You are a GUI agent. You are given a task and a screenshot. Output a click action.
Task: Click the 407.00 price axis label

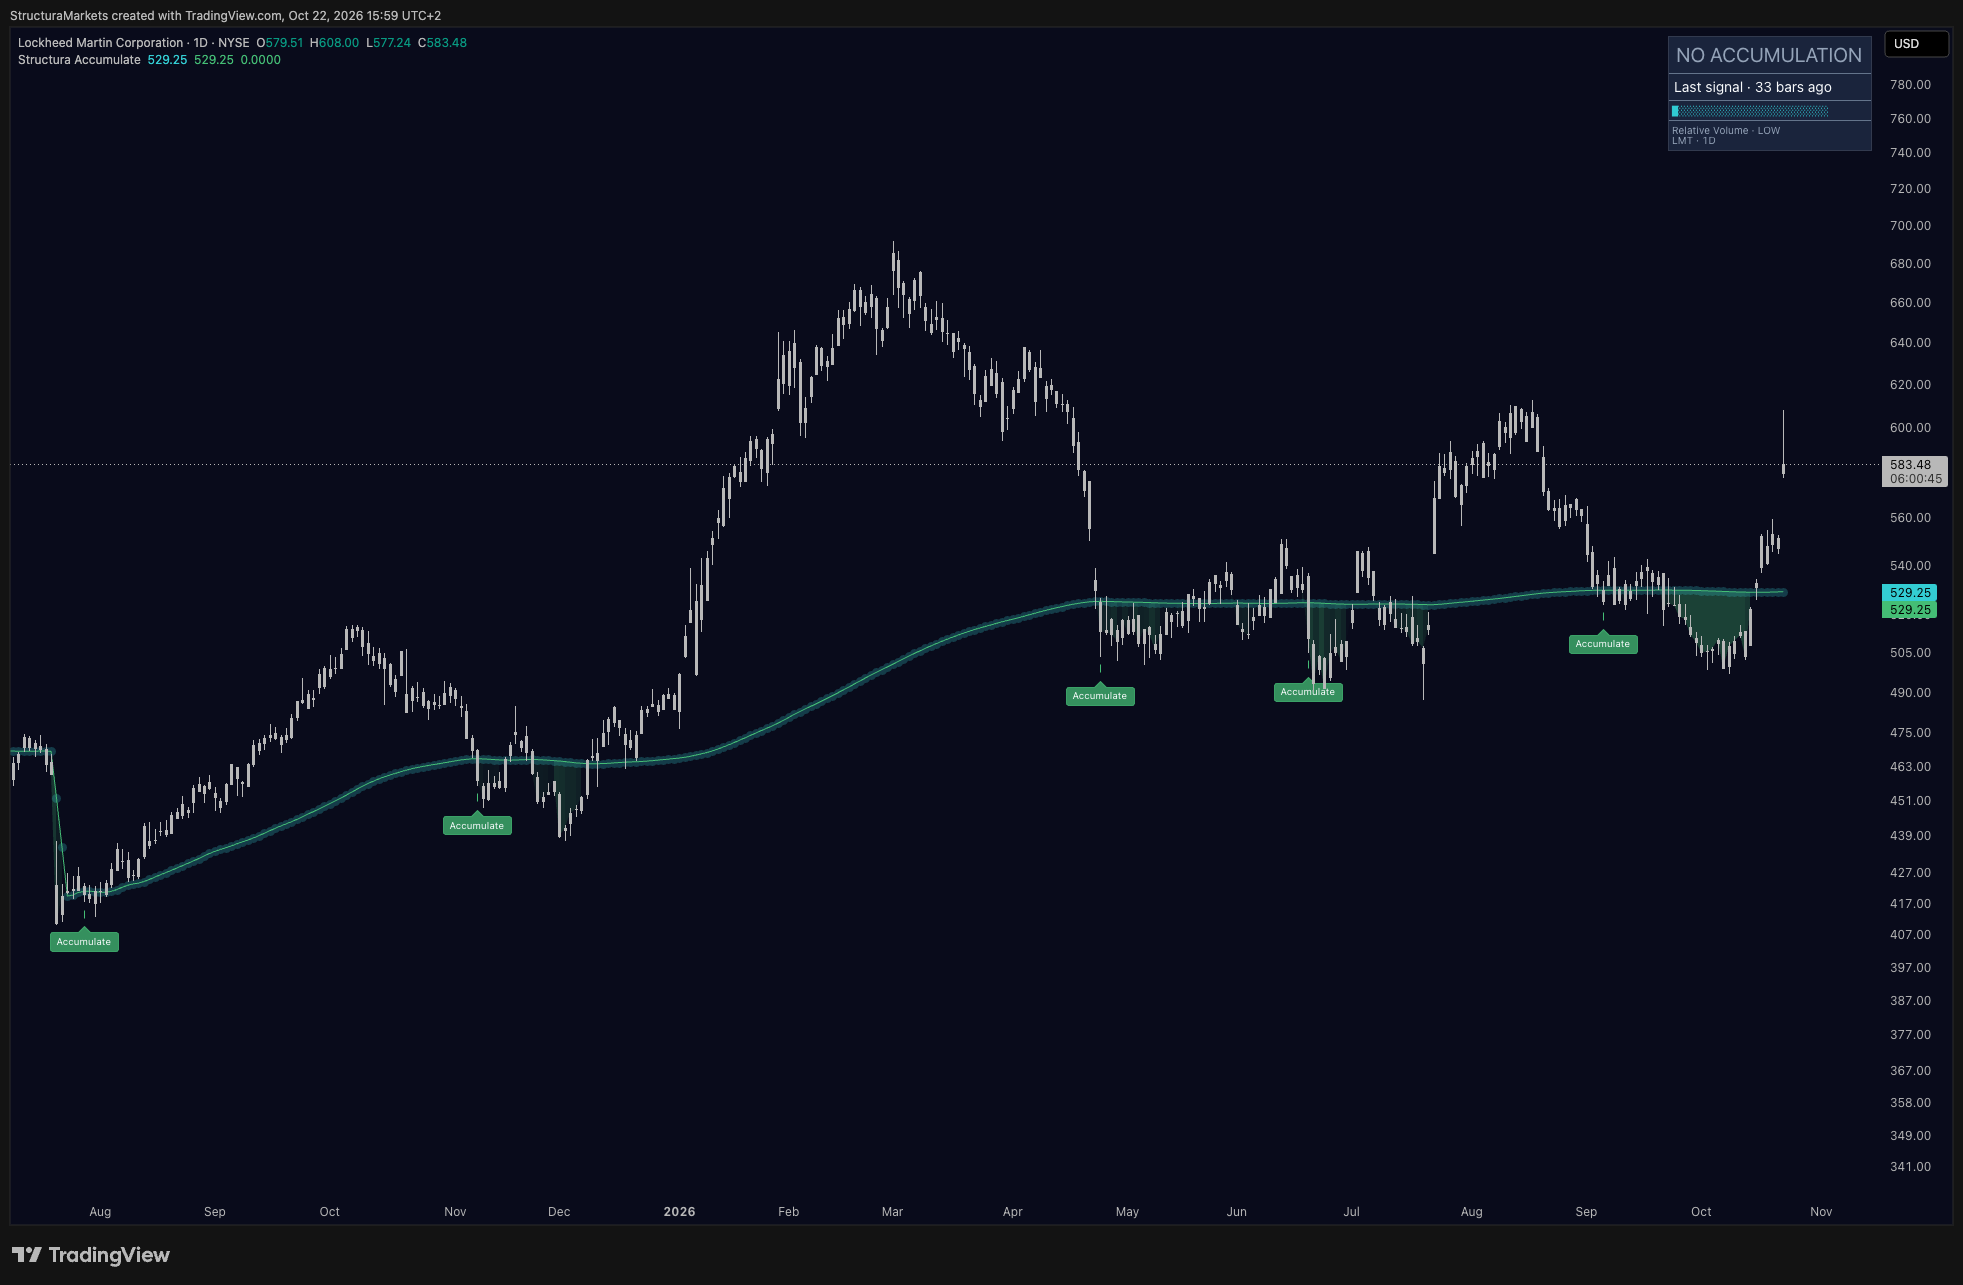[1910, 935]
